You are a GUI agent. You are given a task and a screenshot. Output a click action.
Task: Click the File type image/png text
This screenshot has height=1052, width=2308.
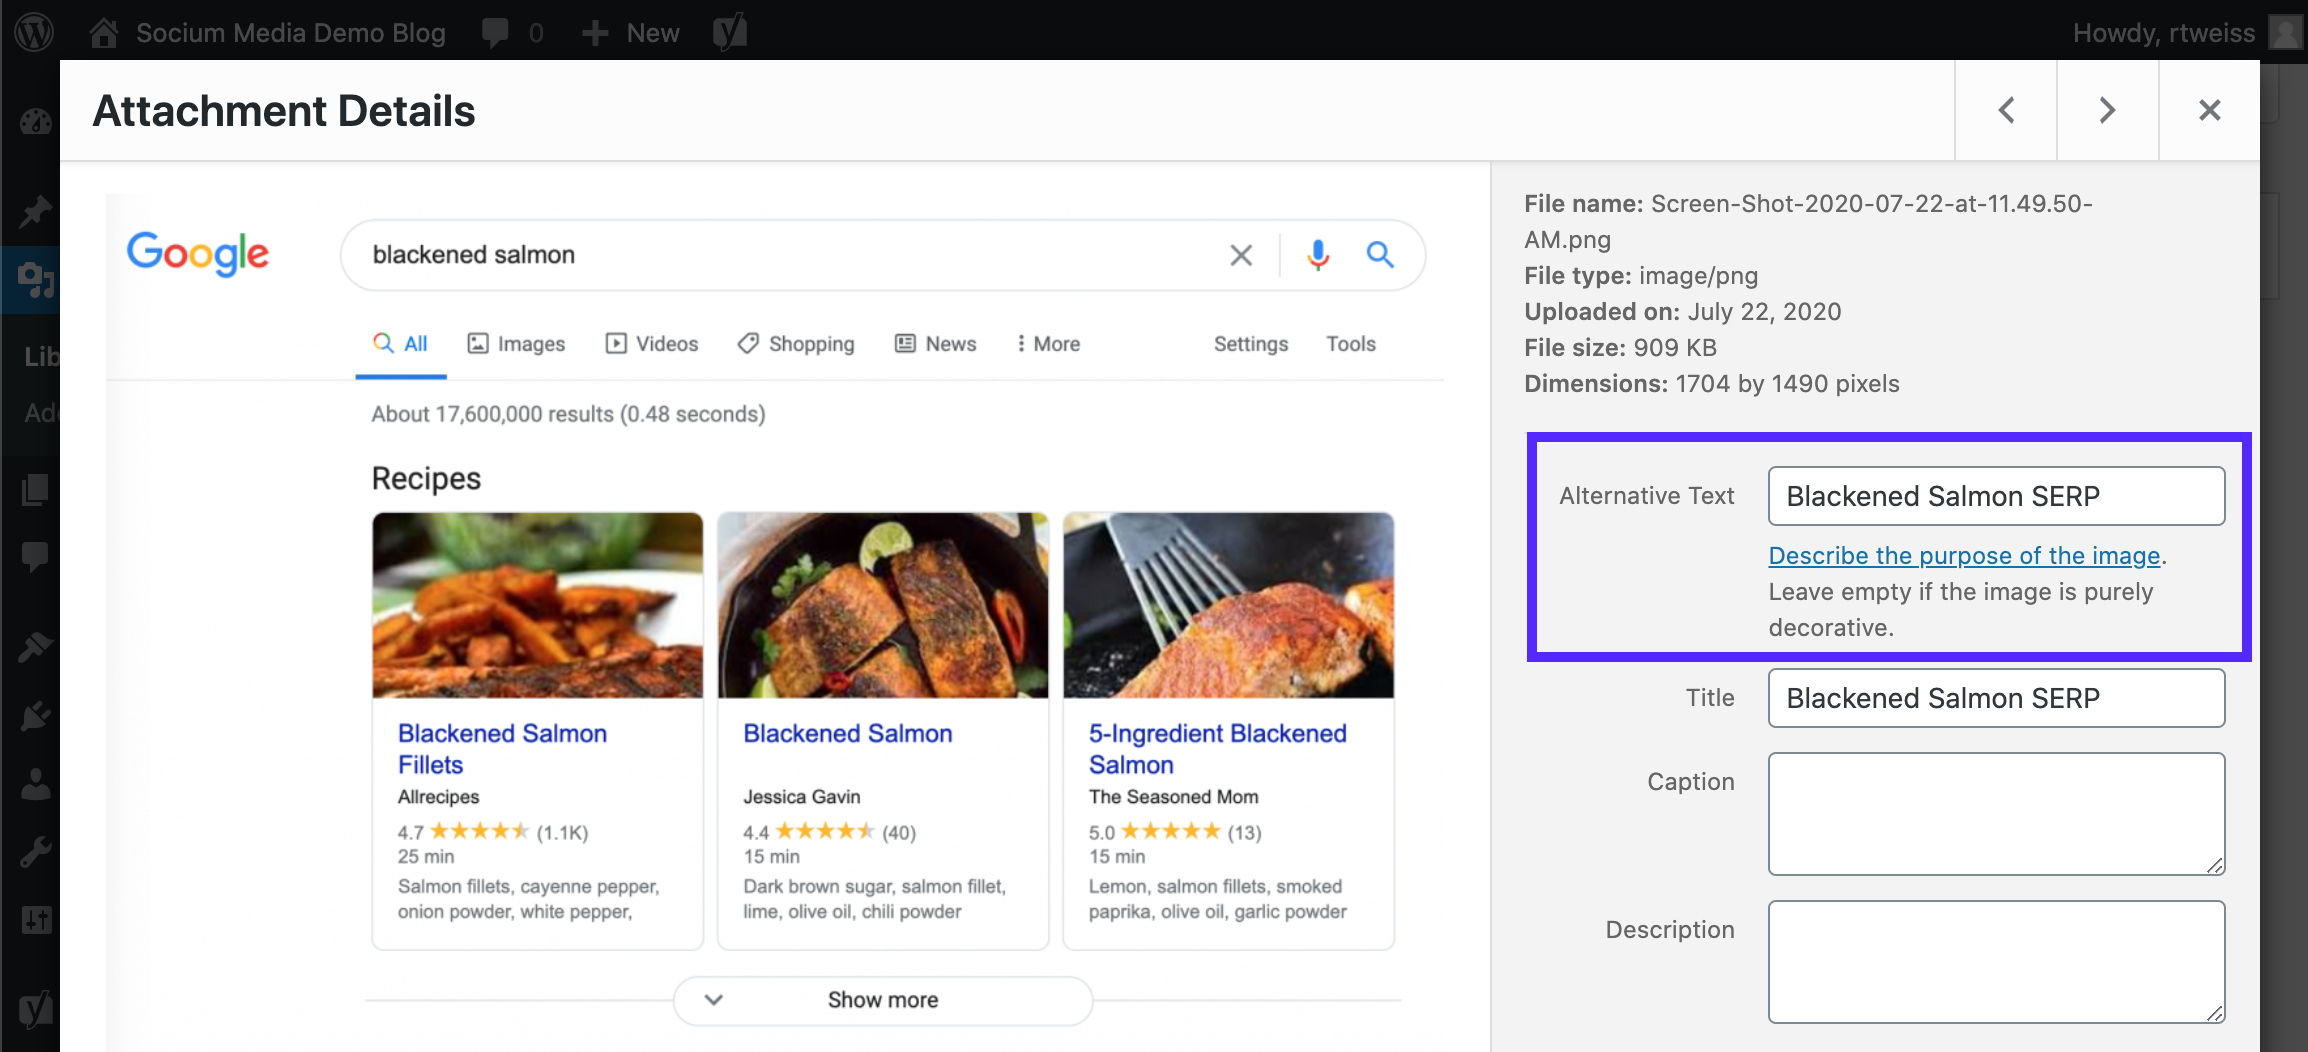[1641, 276]
